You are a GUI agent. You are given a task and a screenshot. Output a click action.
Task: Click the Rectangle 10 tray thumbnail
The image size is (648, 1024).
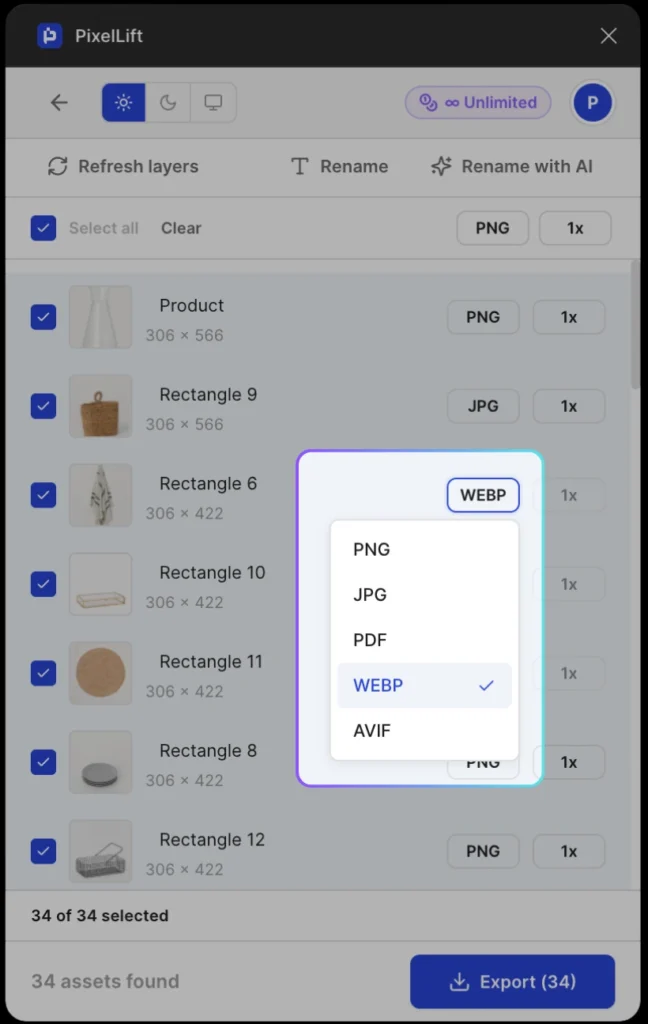coord(101,584)
